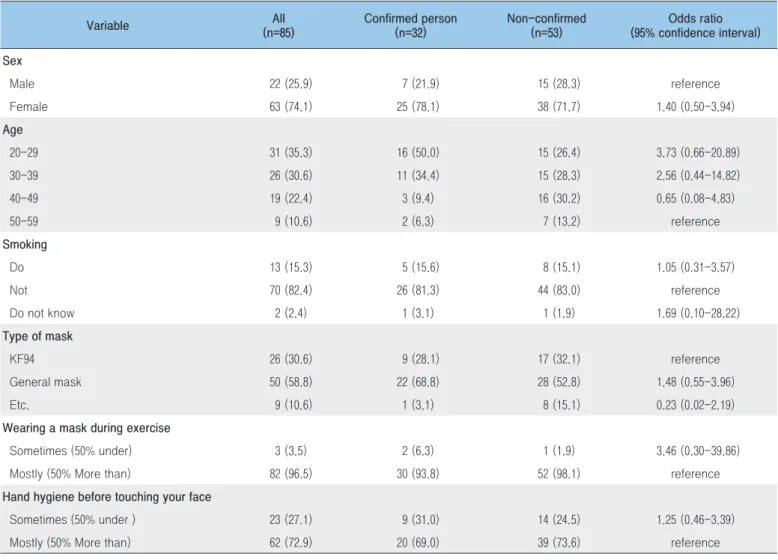Click the value '23 (27.1)'

291,520
